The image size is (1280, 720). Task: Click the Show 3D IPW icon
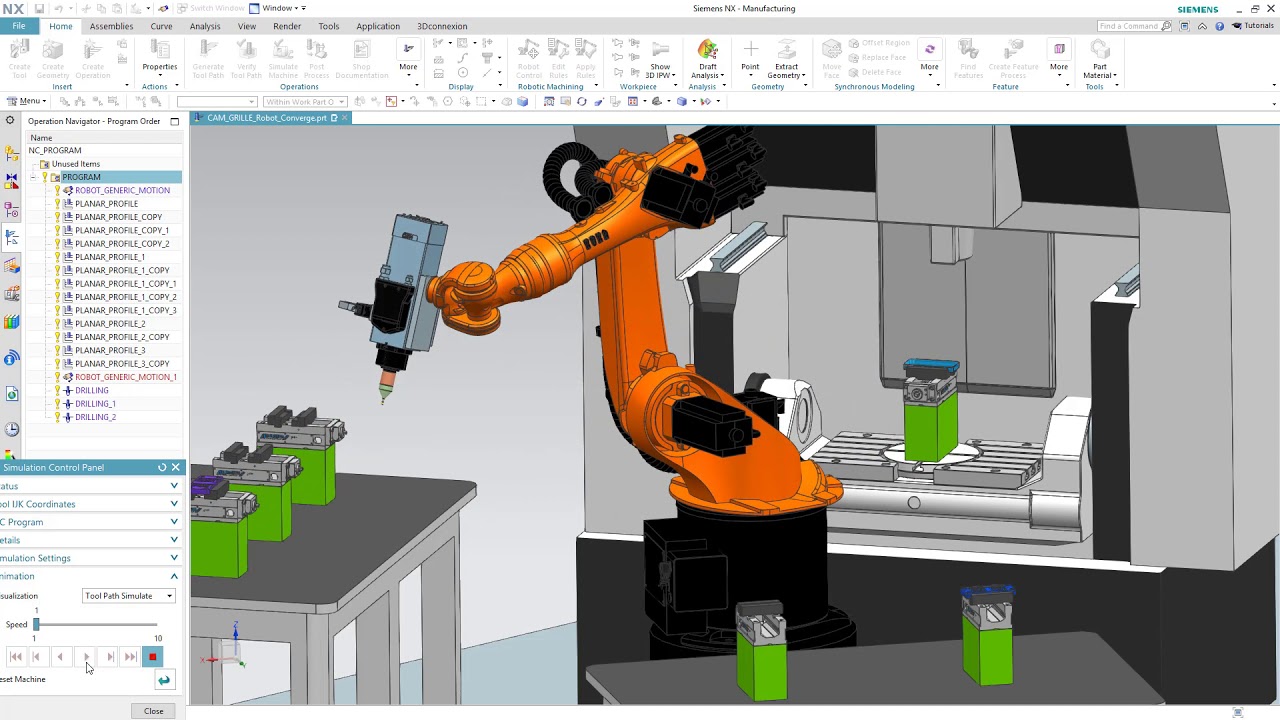[x=660, y=59]
